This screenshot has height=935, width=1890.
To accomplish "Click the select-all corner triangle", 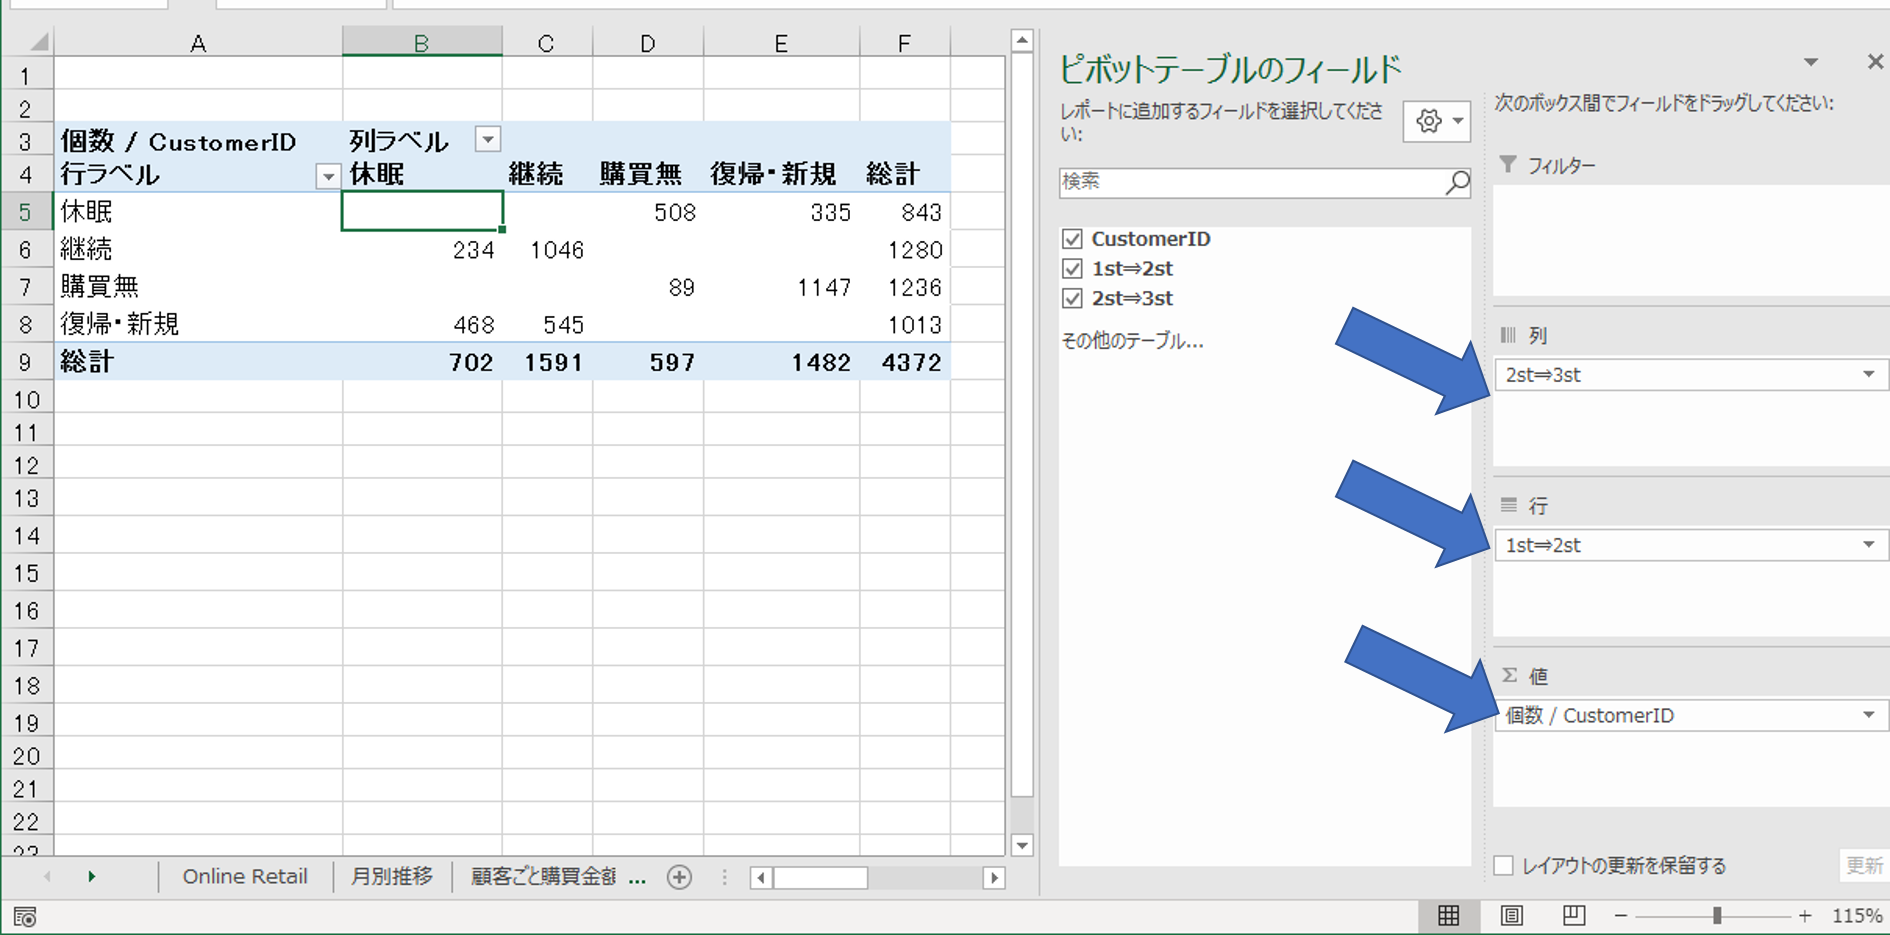I will 38,42.
